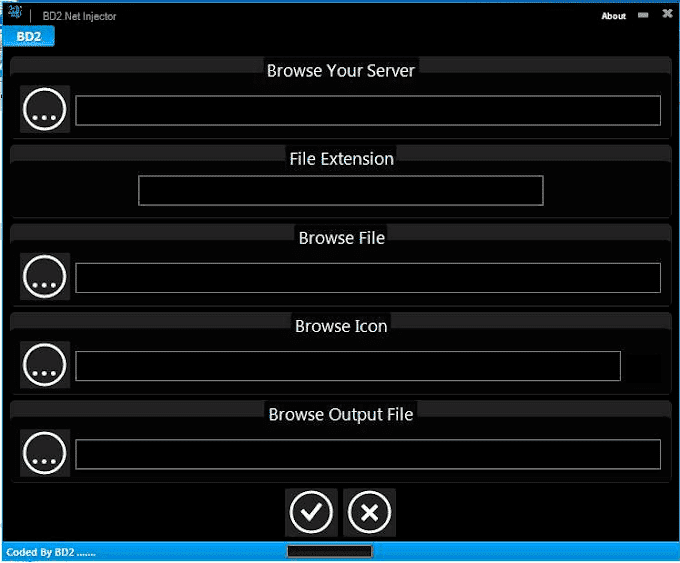Click the 'Browse Output File' heading
Screen dimensions: 680x563
[x=341, y=414]
